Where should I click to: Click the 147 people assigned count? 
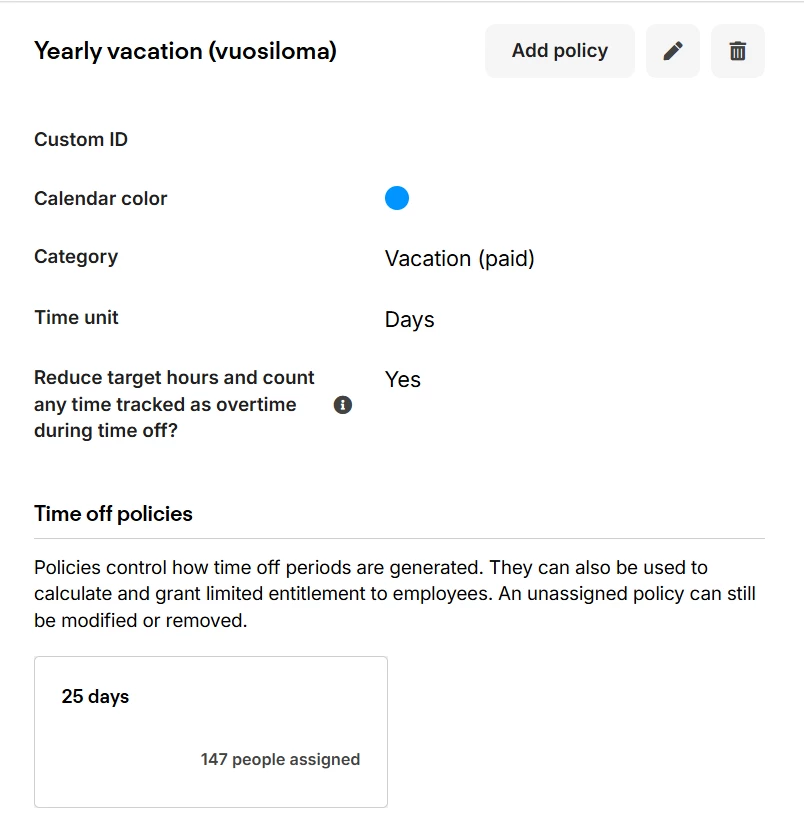[x=280, y=759]
